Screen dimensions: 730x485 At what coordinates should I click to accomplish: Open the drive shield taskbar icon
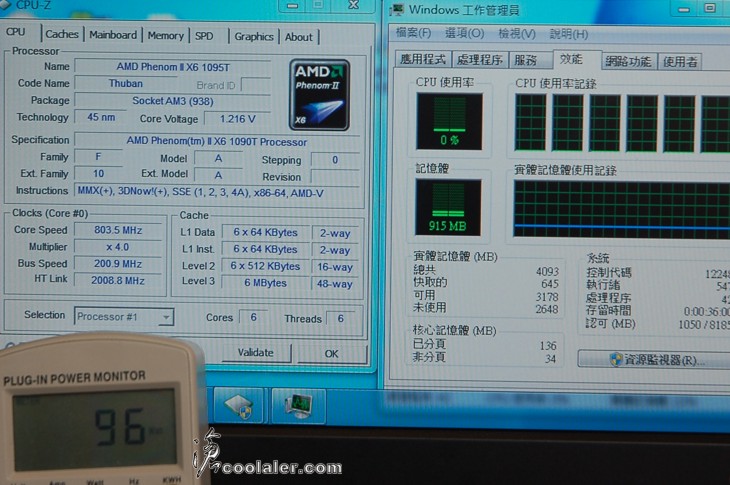(x=238, y=405)
